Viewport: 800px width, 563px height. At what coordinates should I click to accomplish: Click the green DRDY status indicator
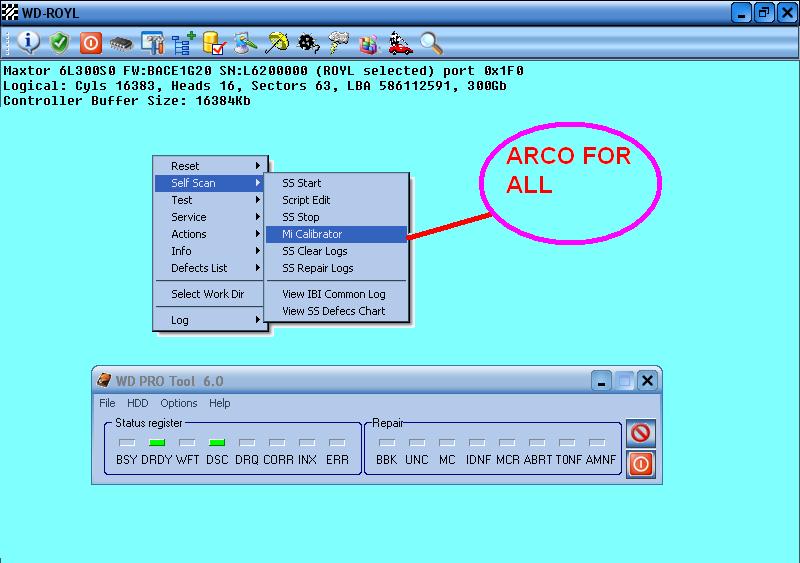click(157, 442)
